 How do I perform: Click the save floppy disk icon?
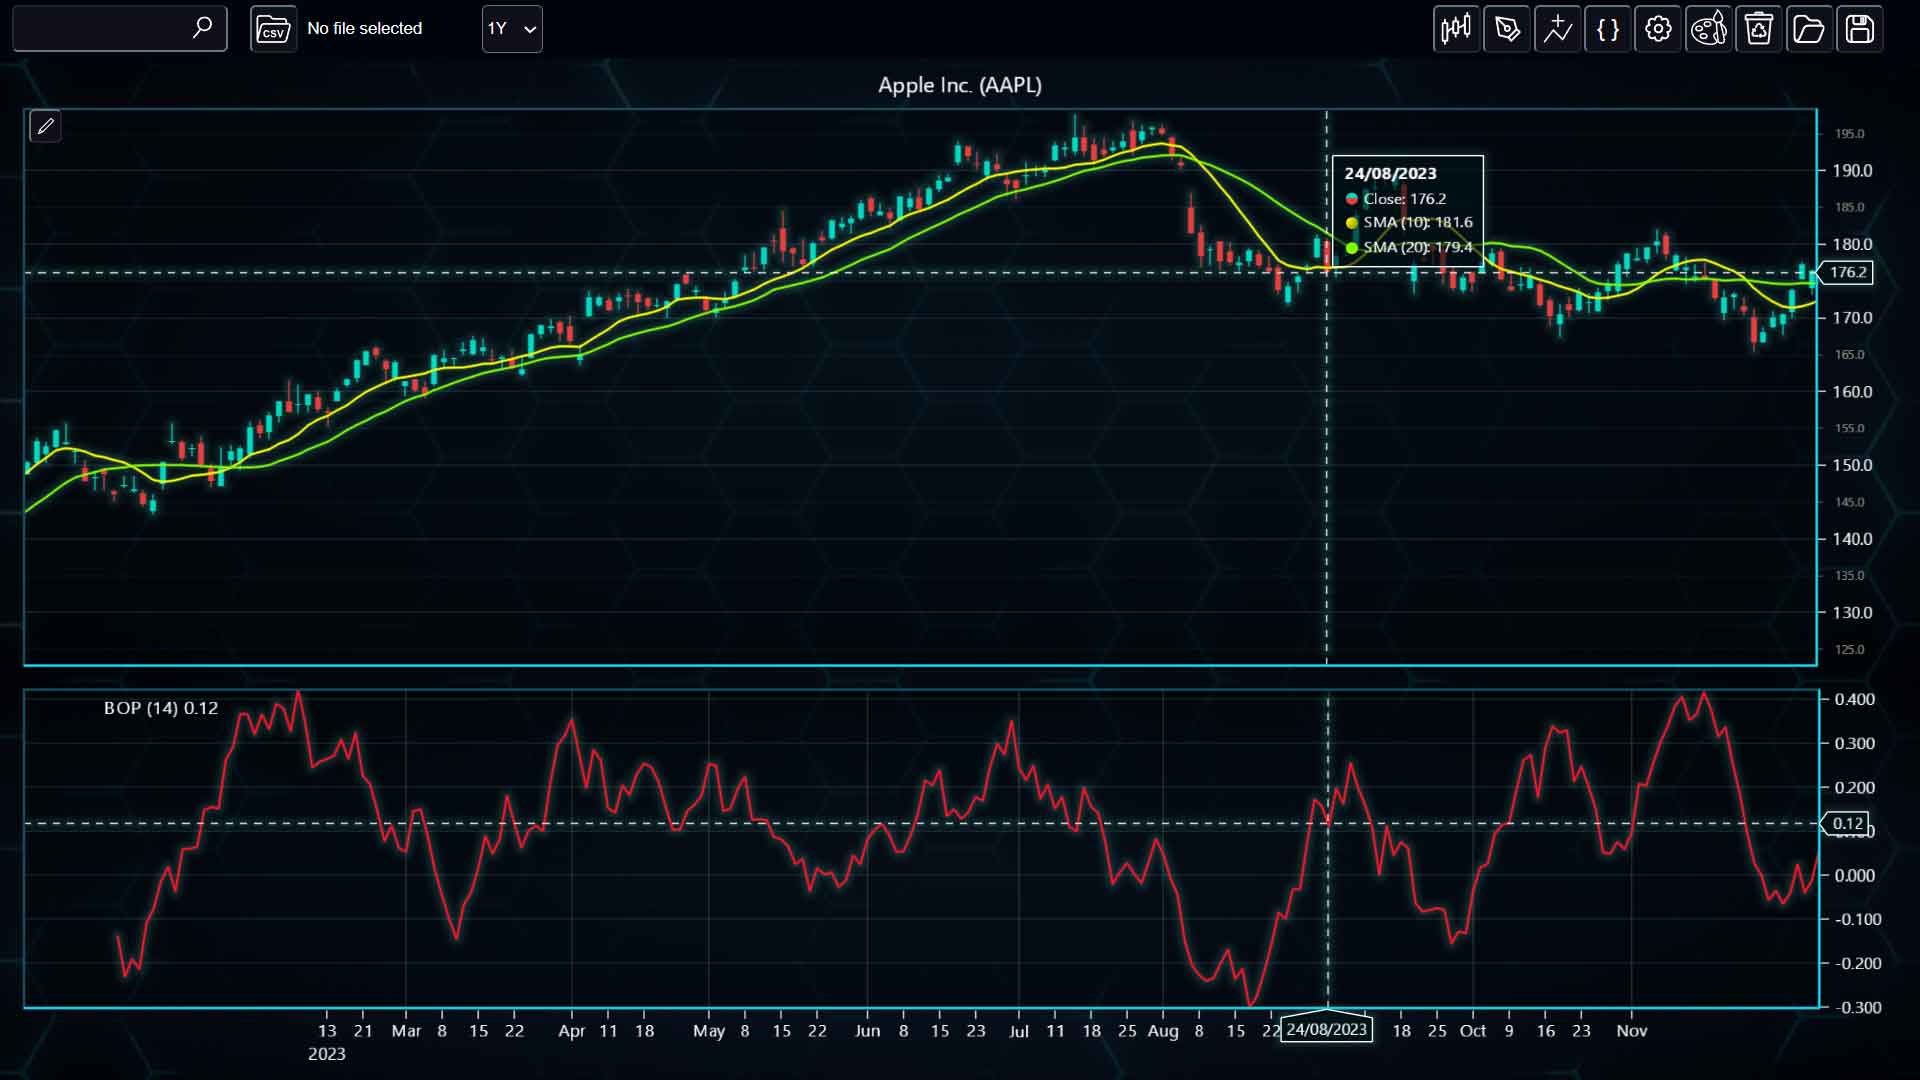click(1860, 29)
